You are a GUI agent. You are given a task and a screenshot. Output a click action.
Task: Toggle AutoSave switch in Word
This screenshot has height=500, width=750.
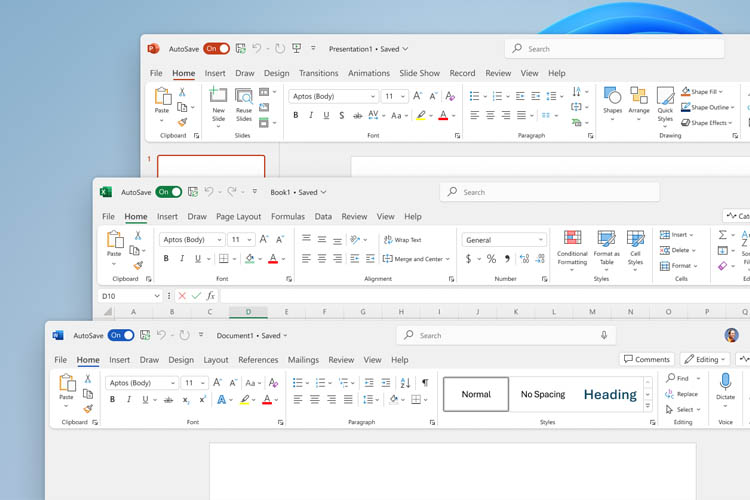point(121,335)
